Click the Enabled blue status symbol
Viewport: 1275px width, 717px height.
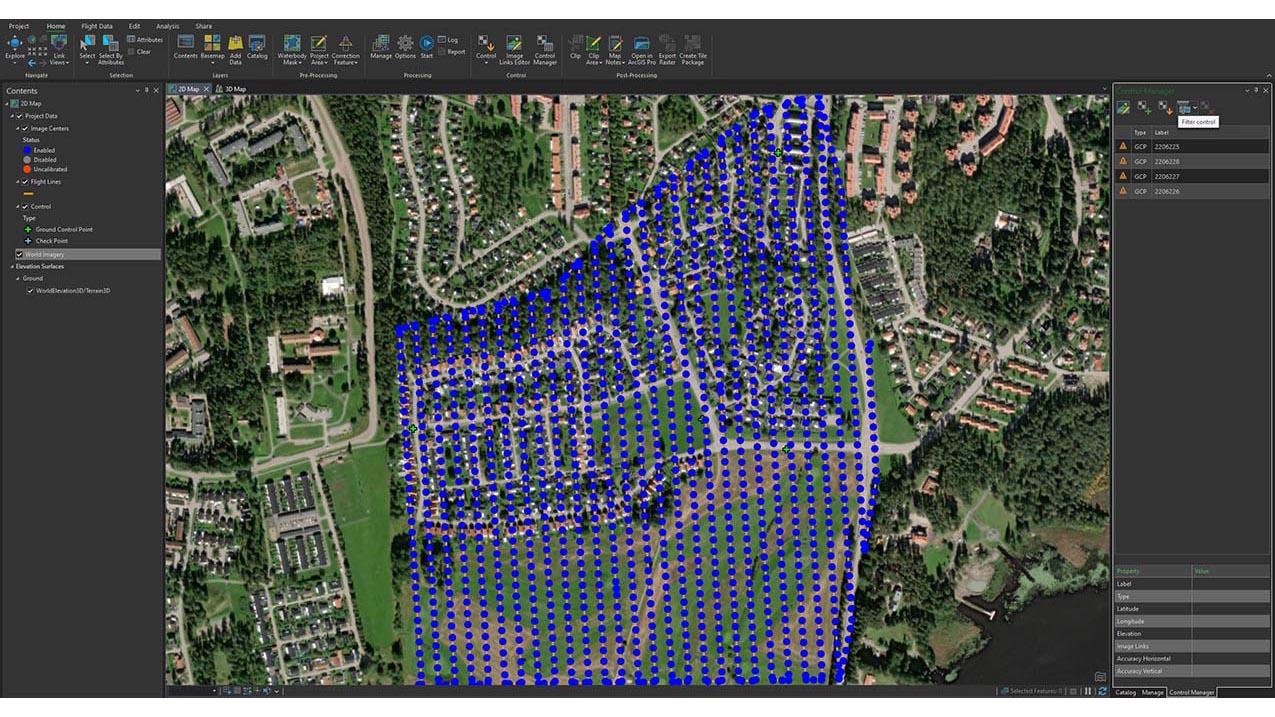pos(27,149)
